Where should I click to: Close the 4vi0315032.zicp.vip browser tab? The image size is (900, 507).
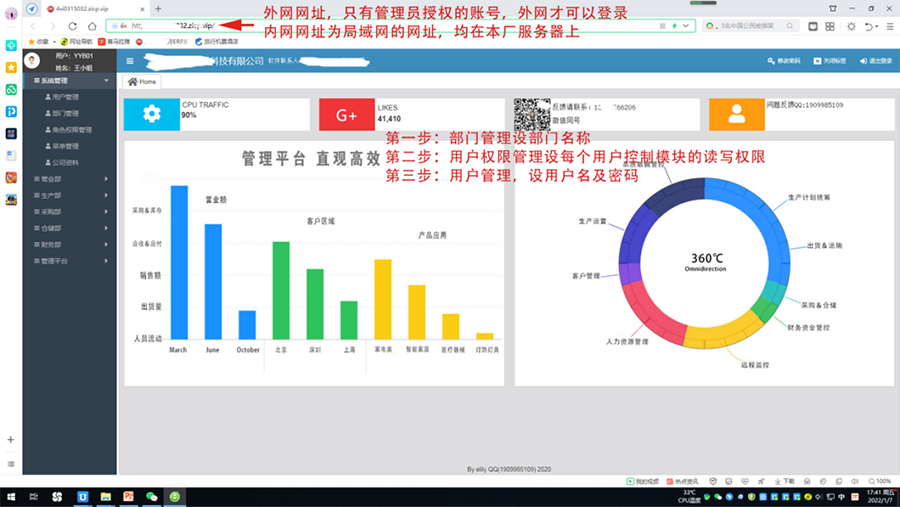pyautogui.click(x=142, y=9)
